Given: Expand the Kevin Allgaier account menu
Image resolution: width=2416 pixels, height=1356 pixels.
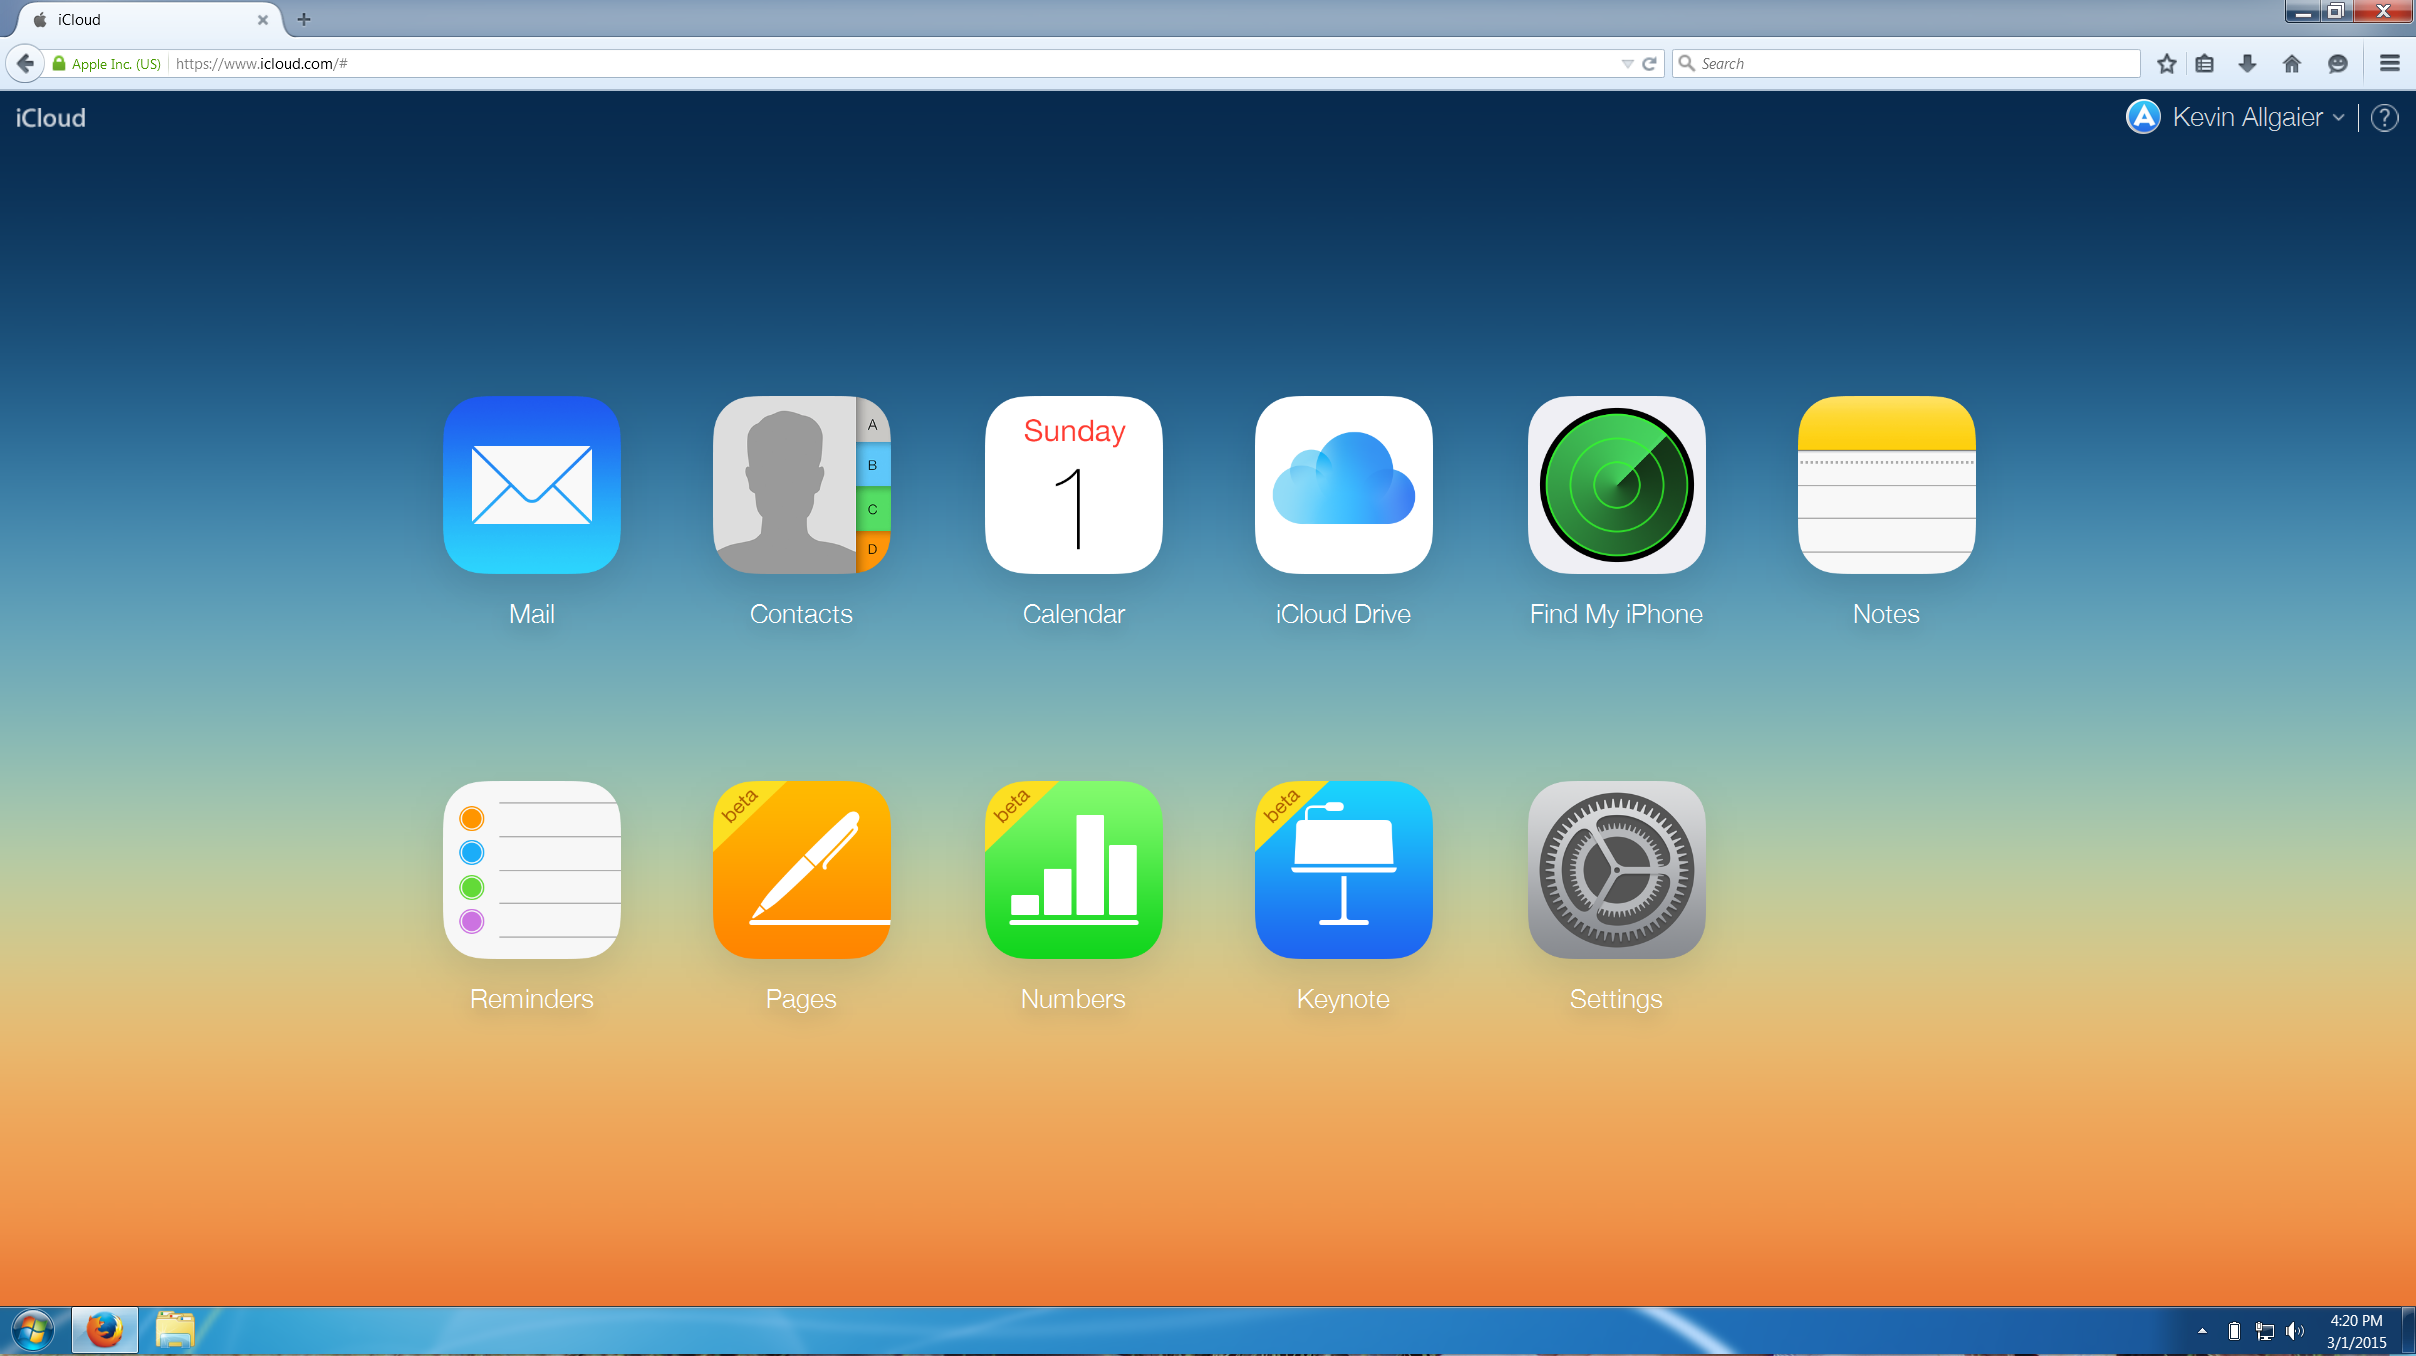Looking at the screenshot, I should coord(2339,118).
